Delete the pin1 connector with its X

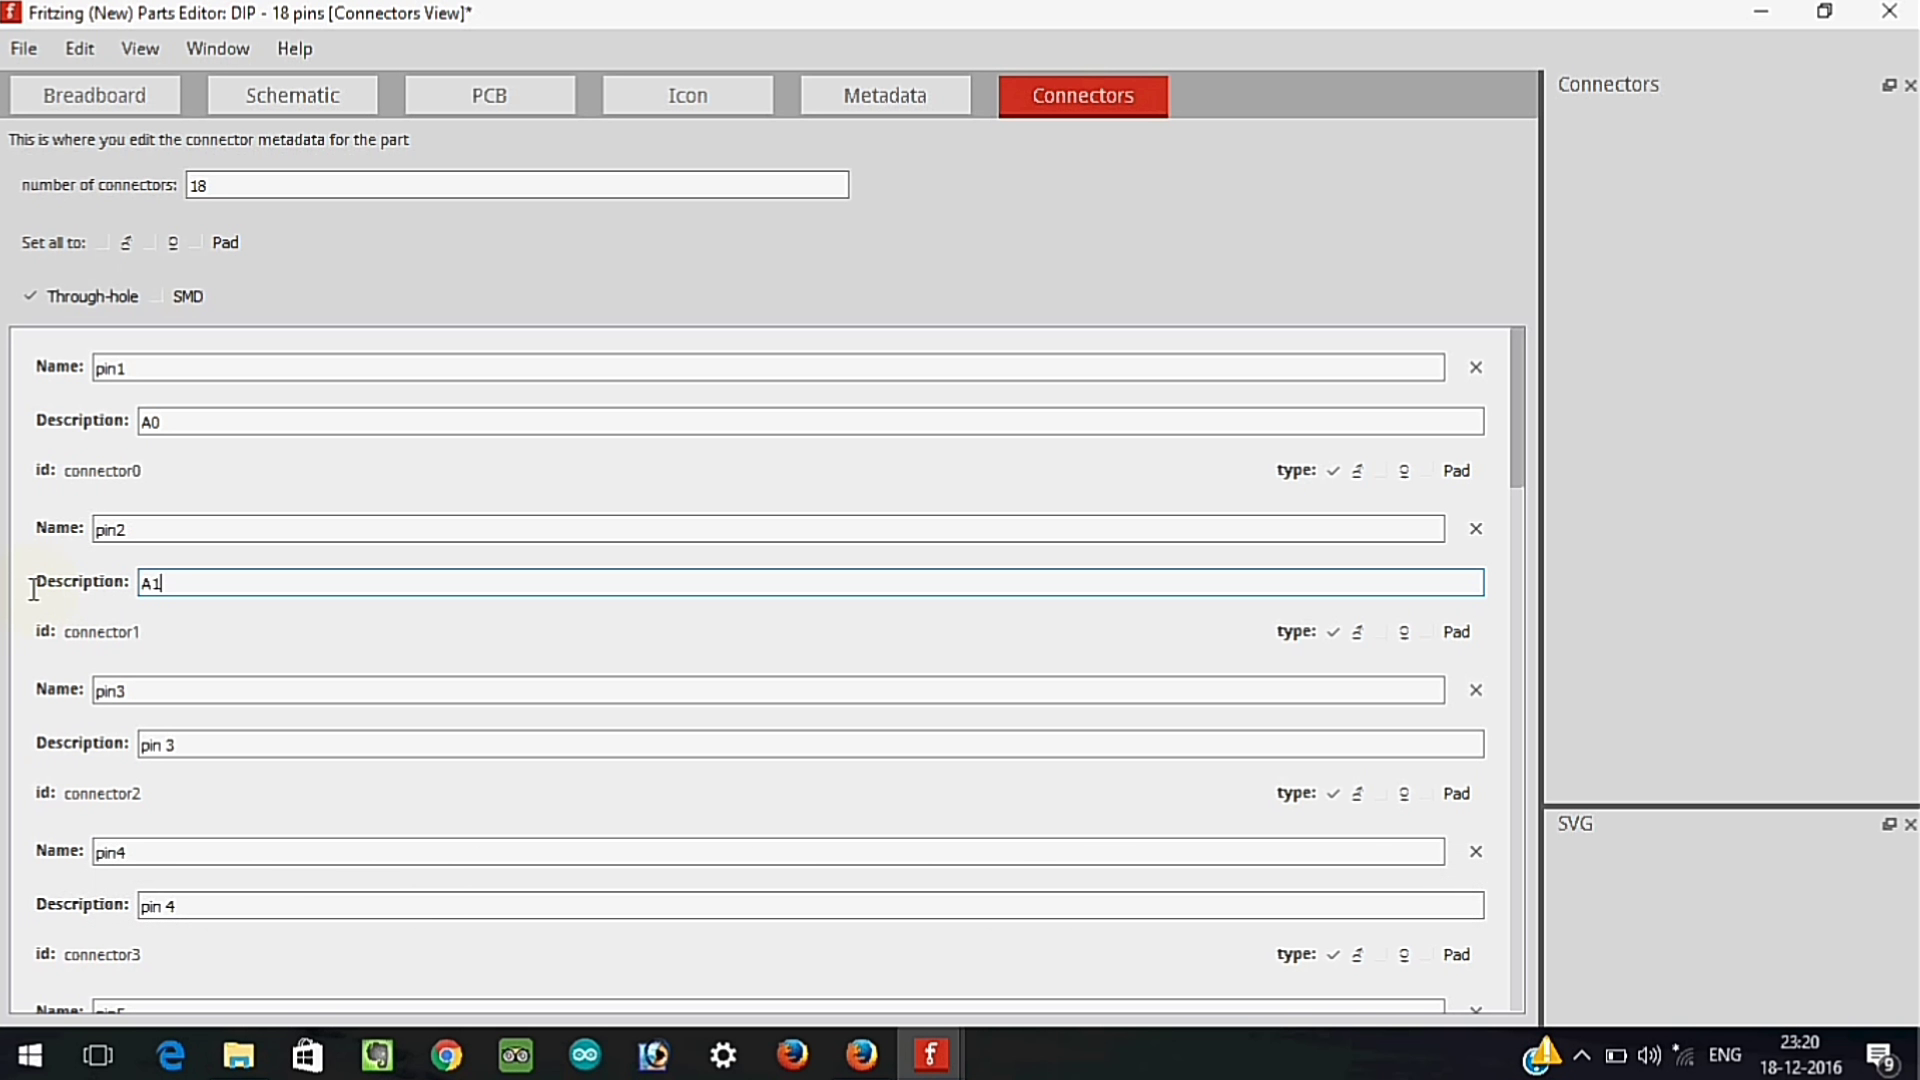(1475, 368)
